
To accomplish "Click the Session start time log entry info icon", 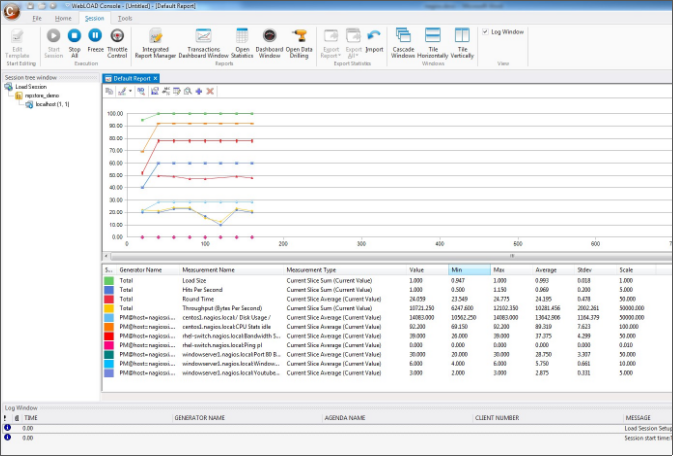I will coord(7,437).
